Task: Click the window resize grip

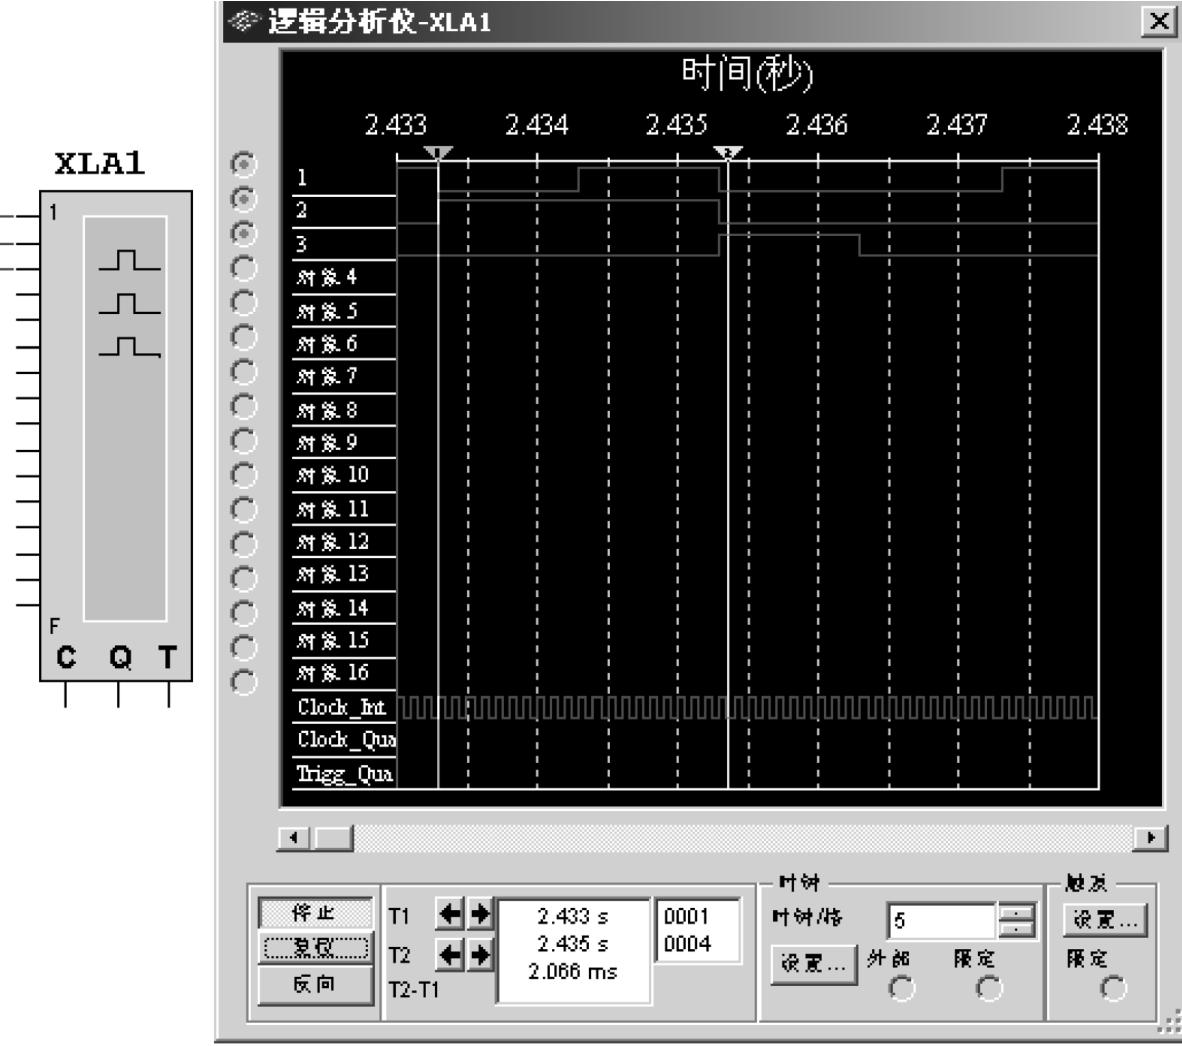Action: click(x=1170, y=1023)
